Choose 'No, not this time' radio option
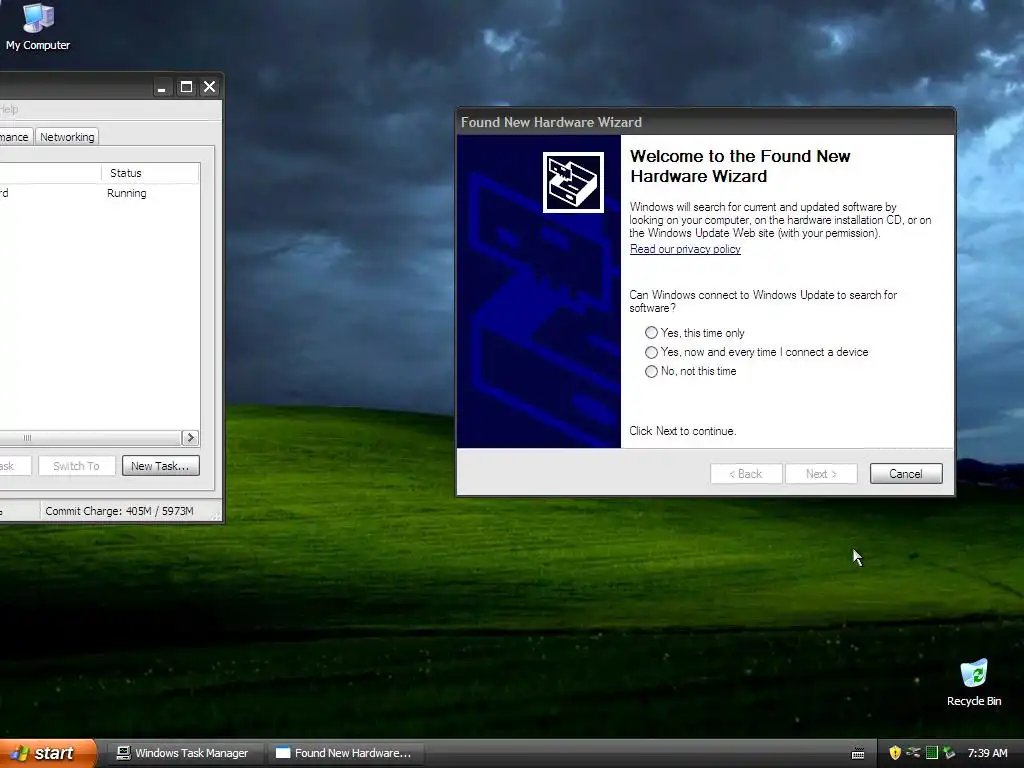The image size is (1024, 768). coord(651,371)
